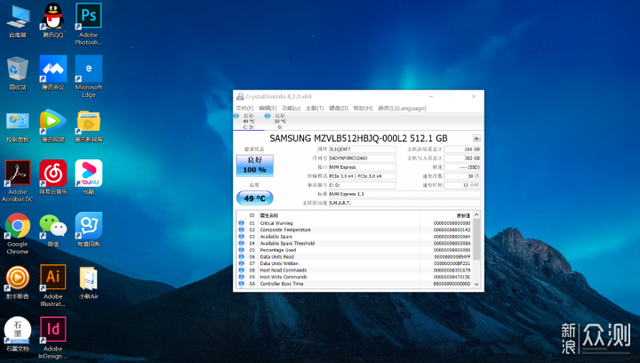
Task: Click the interface field NVM Express
Action: (362, 167)
